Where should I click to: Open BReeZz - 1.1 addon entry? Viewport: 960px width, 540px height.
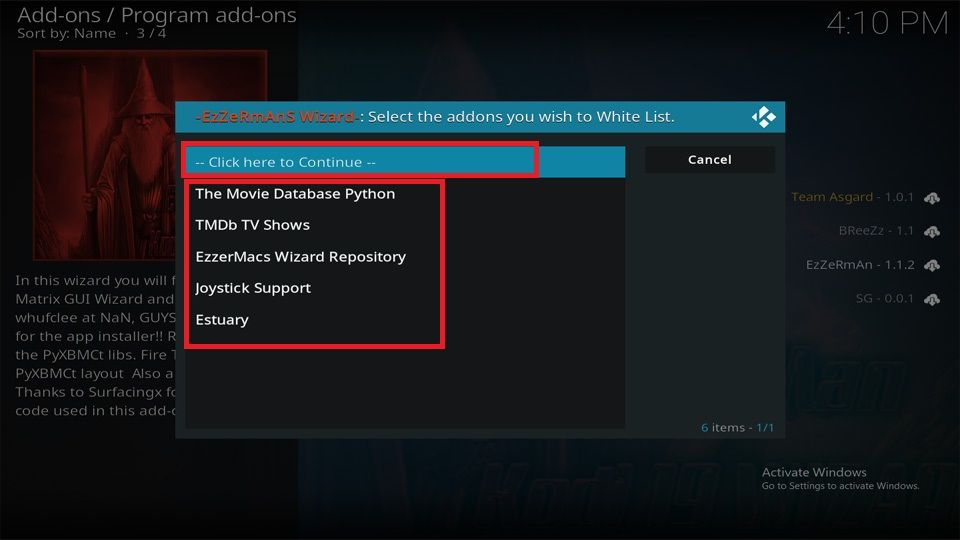pyautogui.click(x=876, y=231)
